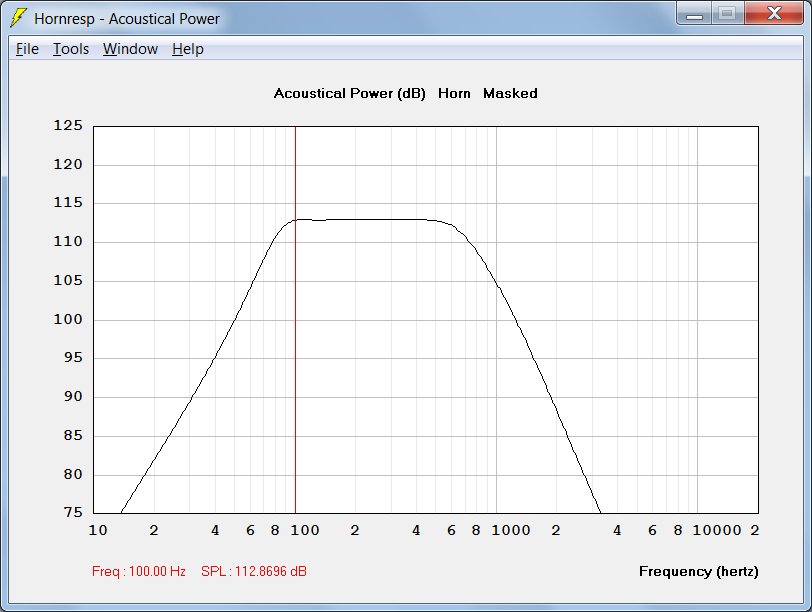Click the 10 x-axis frequency label
This screenshot has width=812, height=612.
pos(98,530)
